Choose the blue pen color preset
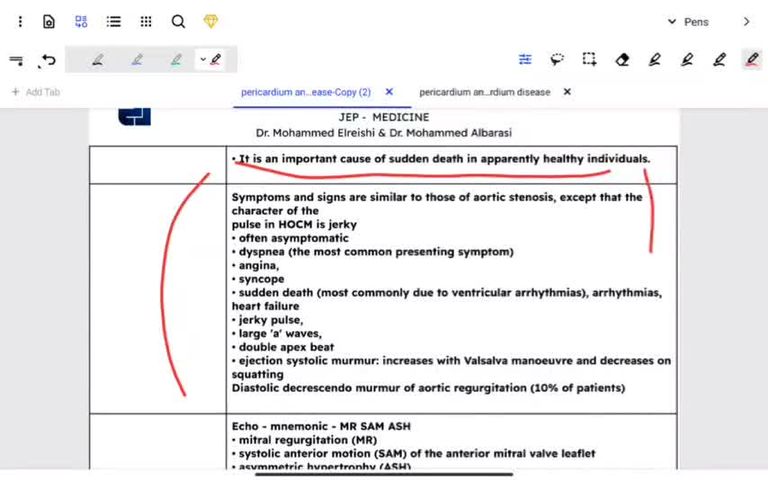Screen dimensions: 768x480 point(137,60)
